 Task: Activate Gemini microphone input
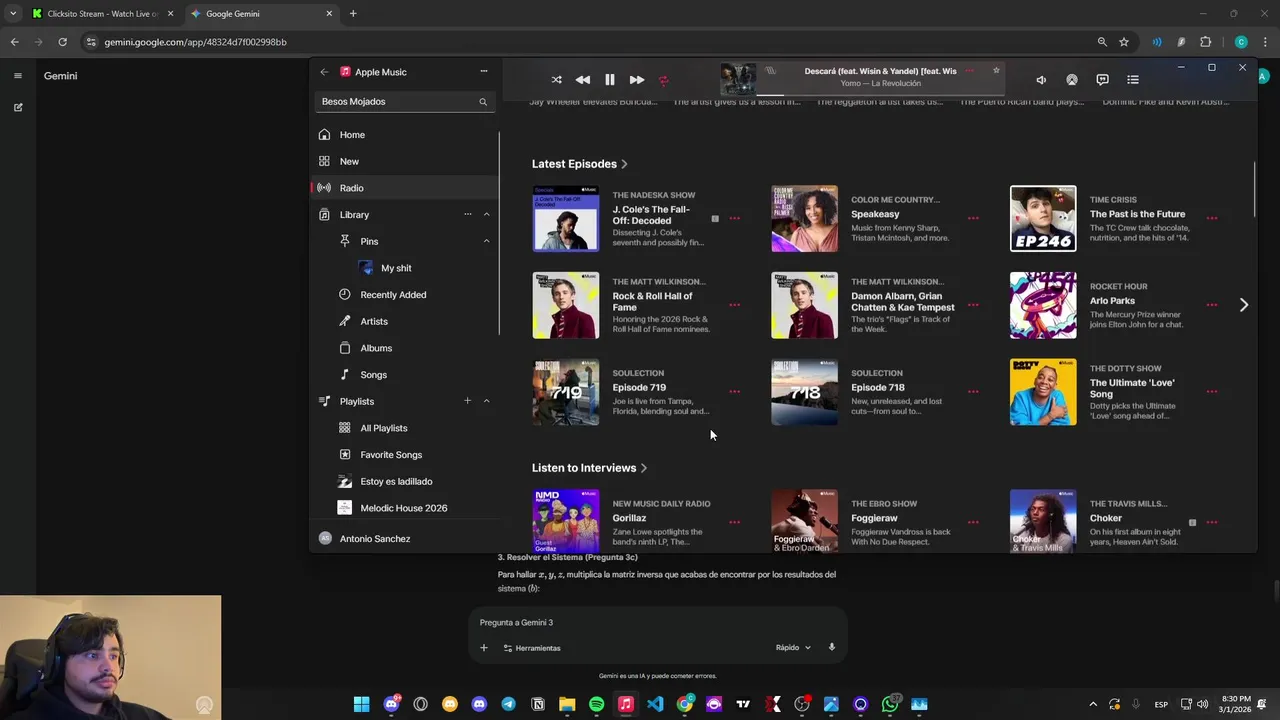831,648
